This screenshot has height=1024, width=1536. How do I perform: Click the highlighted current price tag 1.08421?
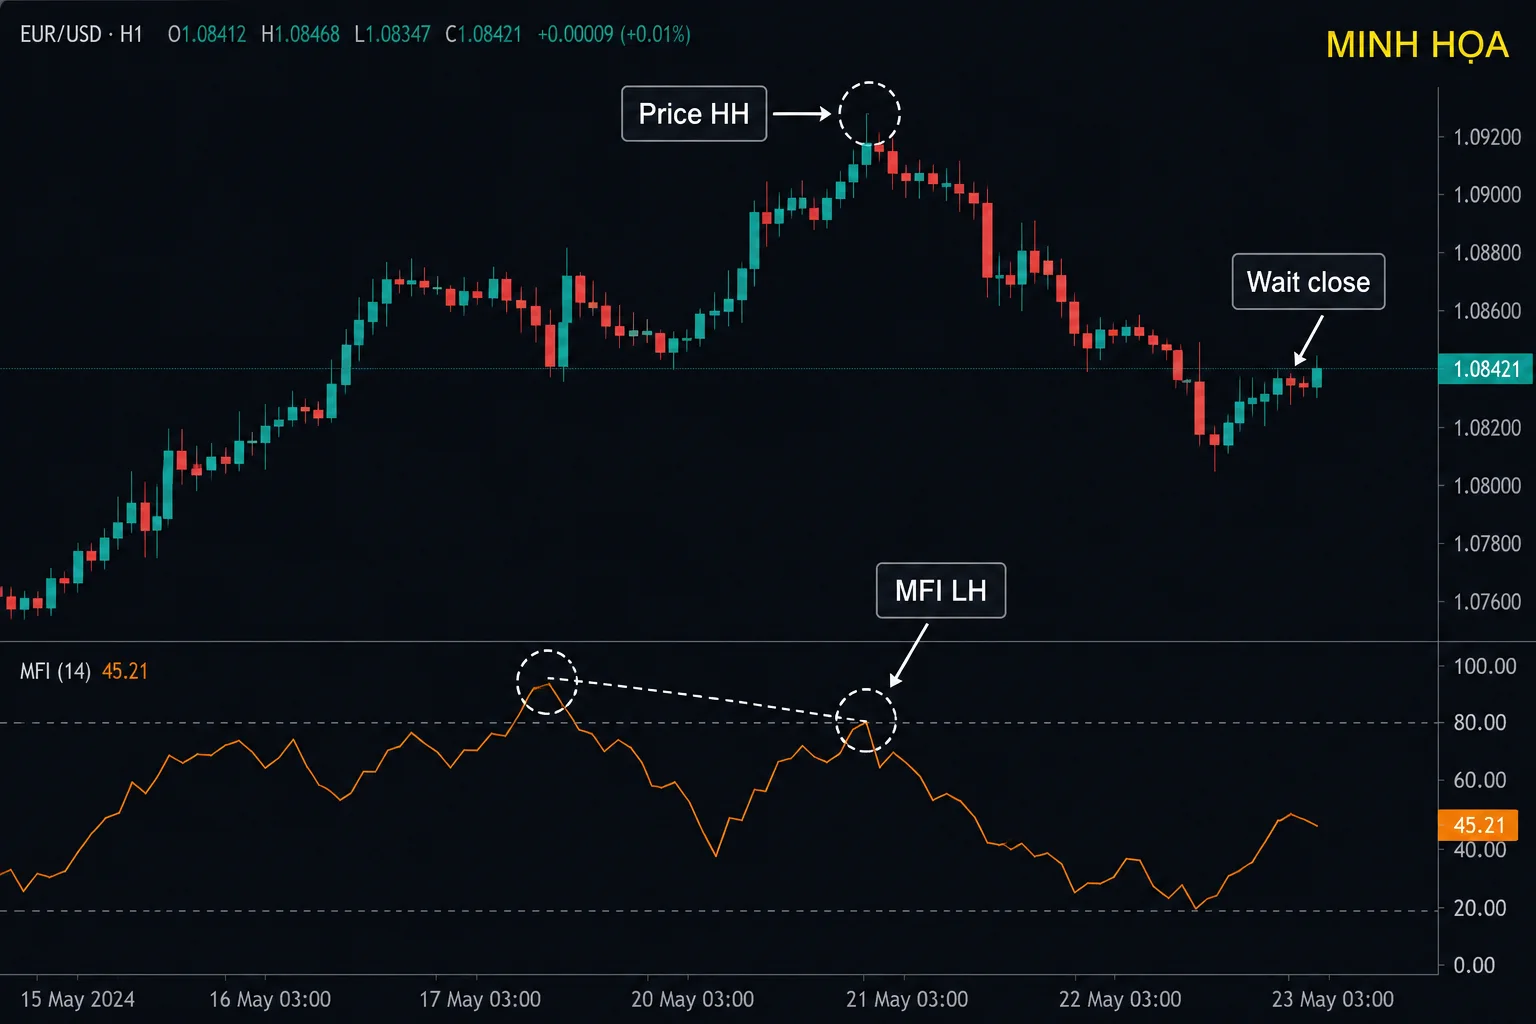[x=1486, y=369]
